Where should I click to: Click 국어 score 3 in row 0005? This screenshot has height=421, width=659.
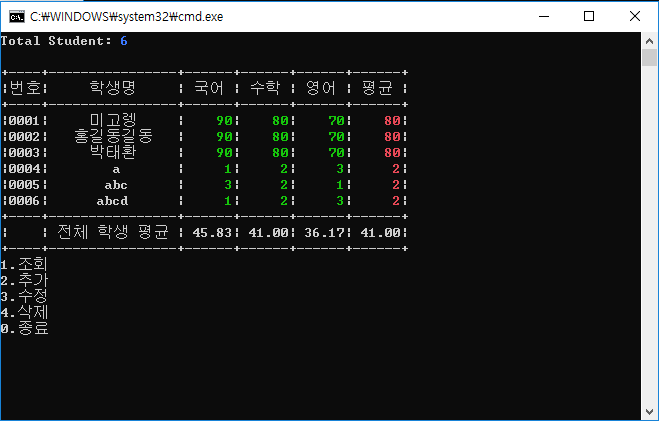click(x=228, y=185)
